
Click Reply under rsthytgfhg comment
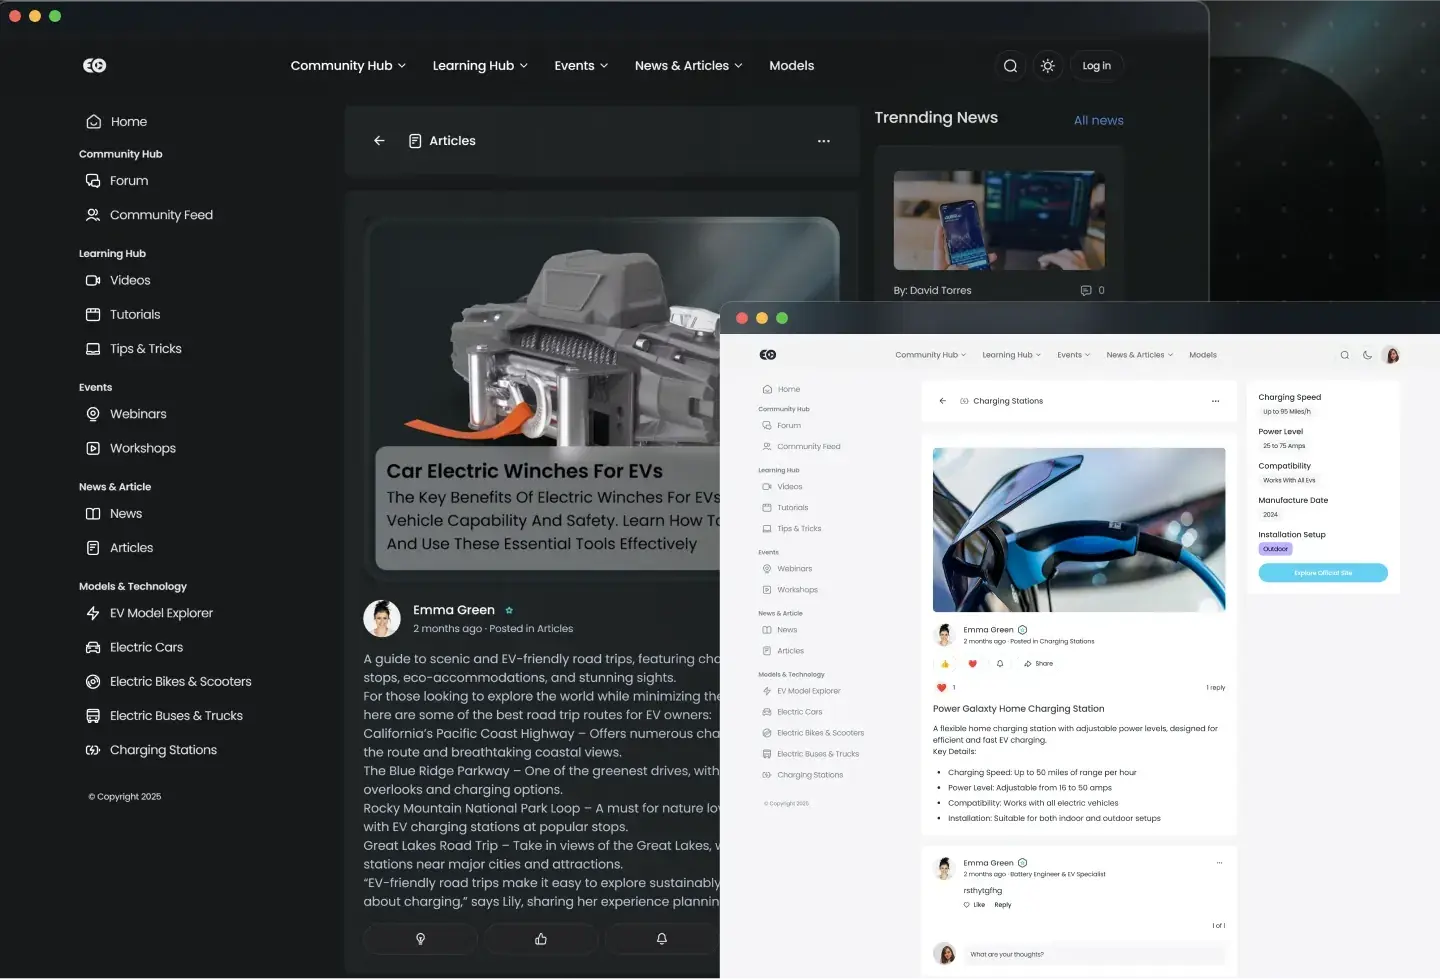(1002, 905)
